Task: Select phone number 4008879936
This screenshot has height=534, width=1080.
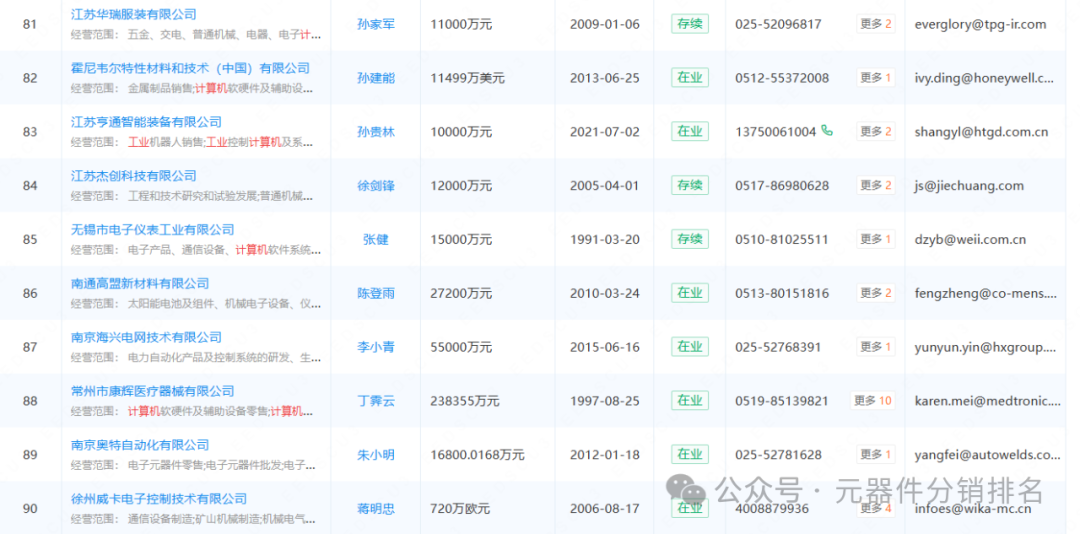Action: (772, 509)
